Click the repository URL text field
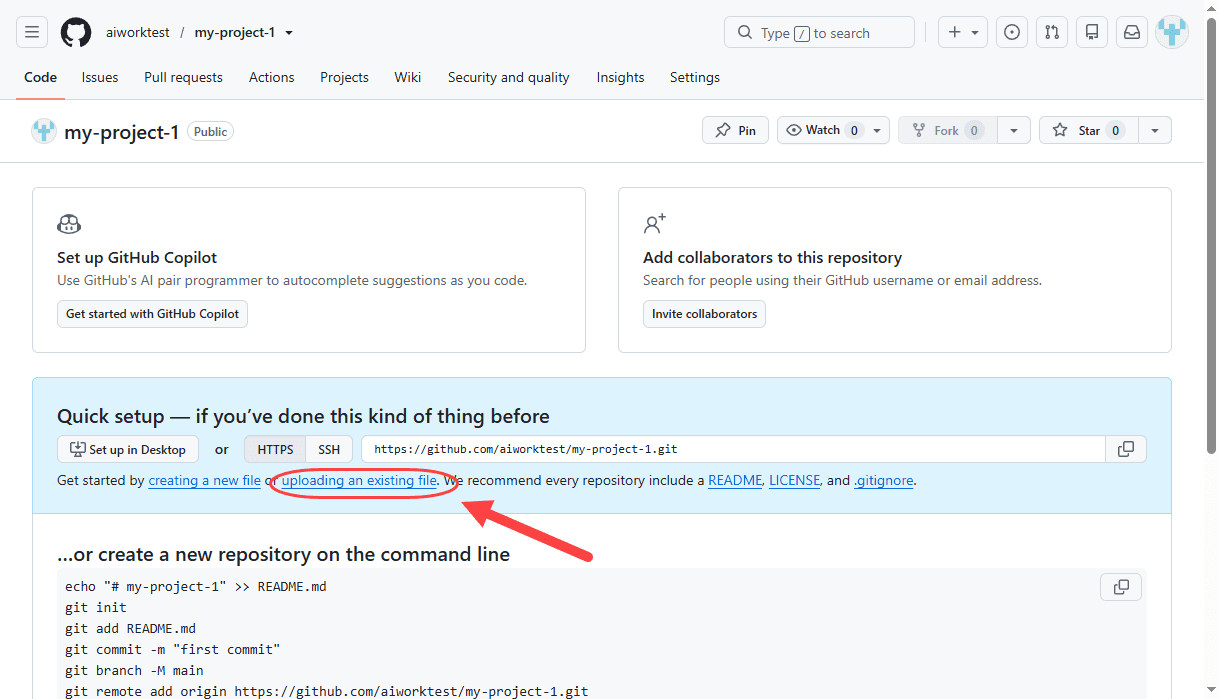1219x699 pixels. coord(734,449)
